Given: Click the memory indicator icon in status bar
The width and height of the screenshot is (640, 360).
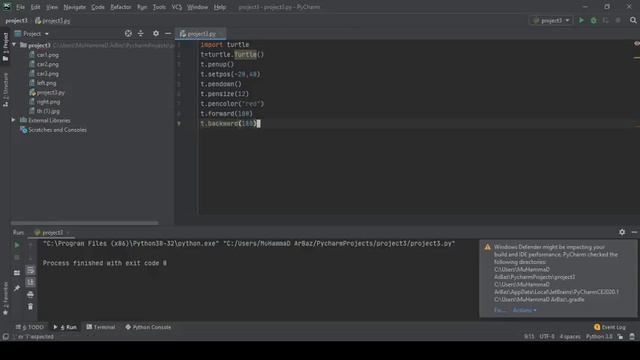Looking at the screenshot, I should 632,337.
